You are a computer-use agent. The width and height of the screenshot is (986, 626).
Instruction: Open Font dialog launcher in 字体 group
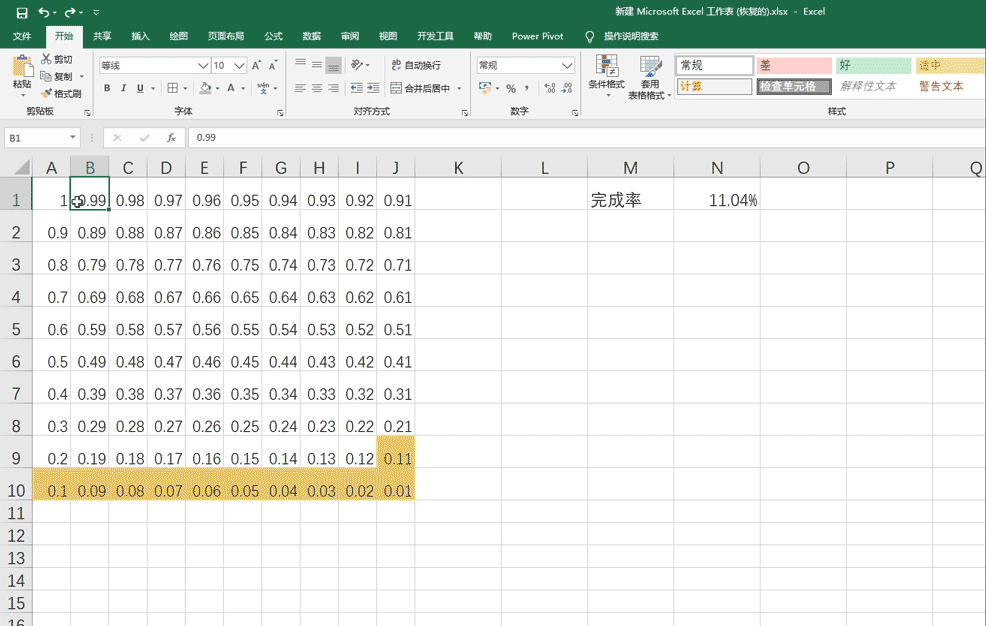tap(280, 113)
